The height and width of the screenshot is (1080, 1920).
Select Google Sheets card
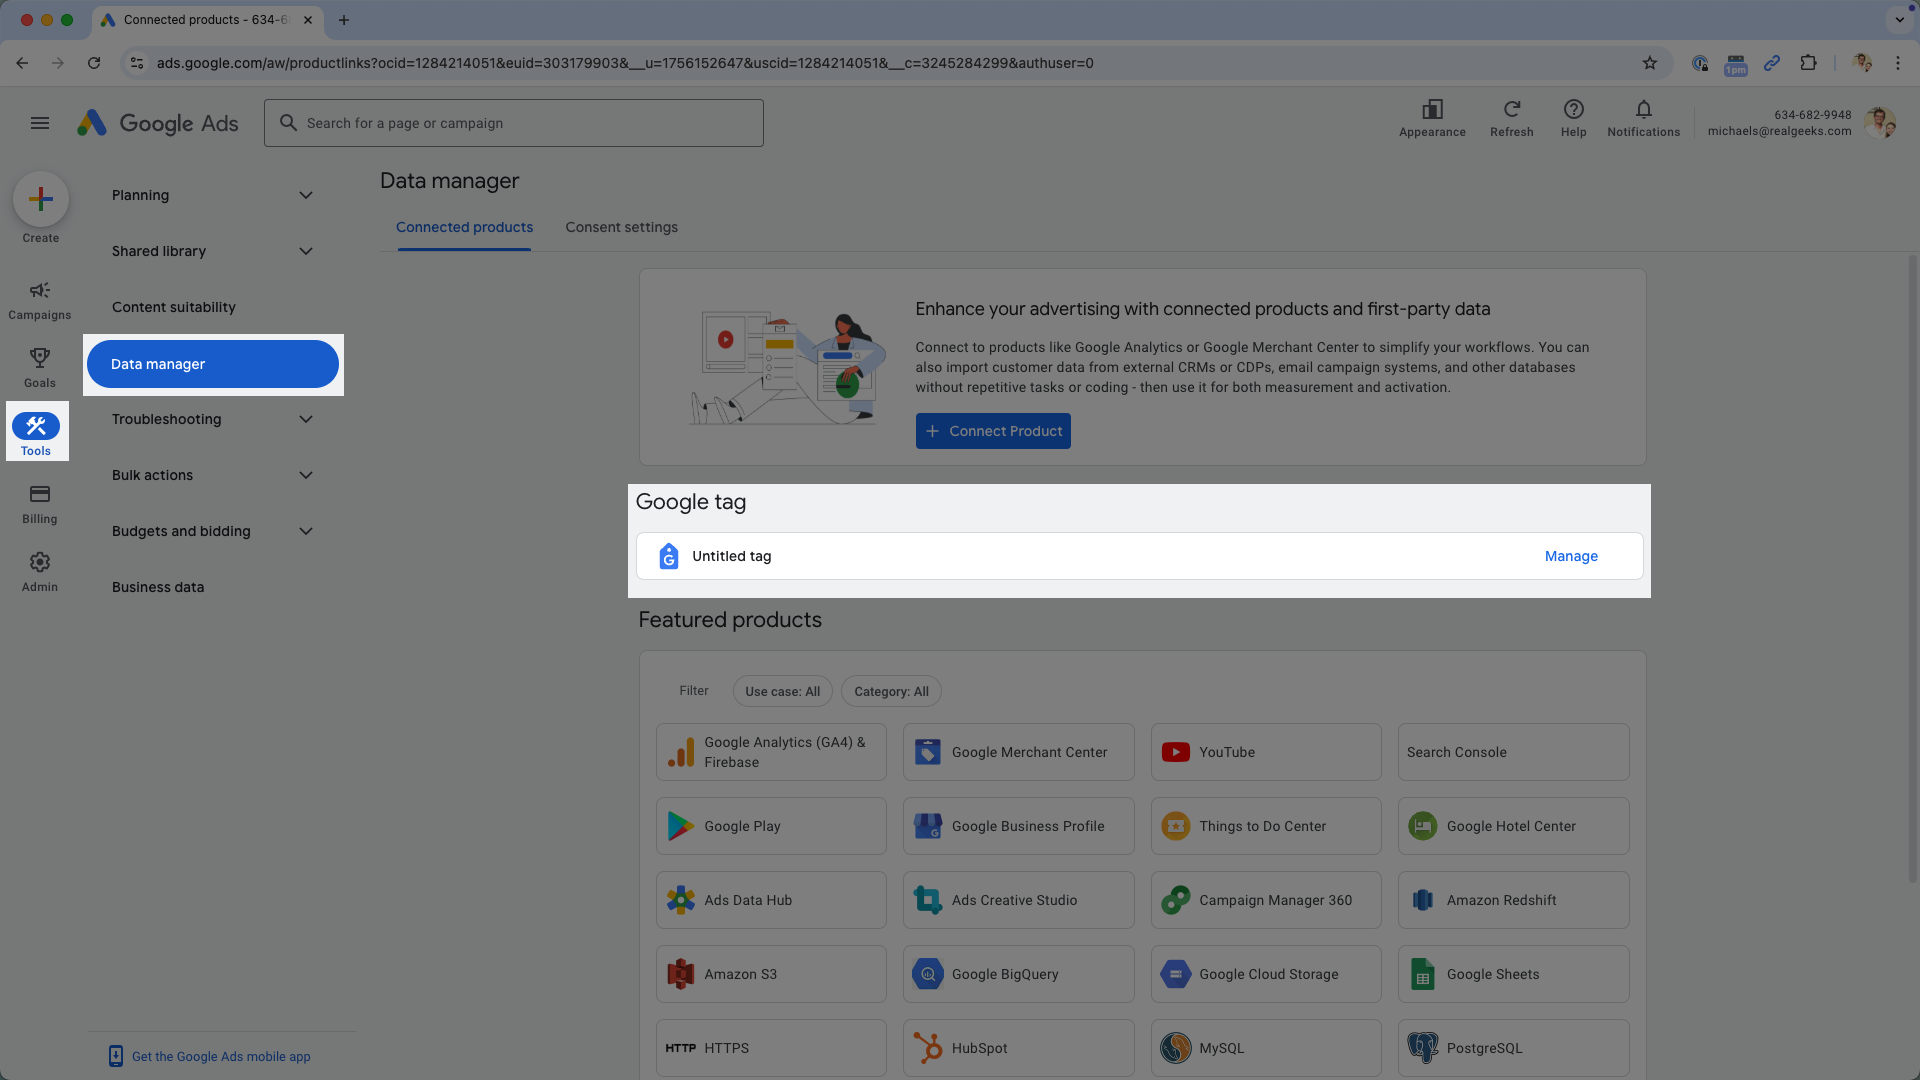(x=1513, y=974)
